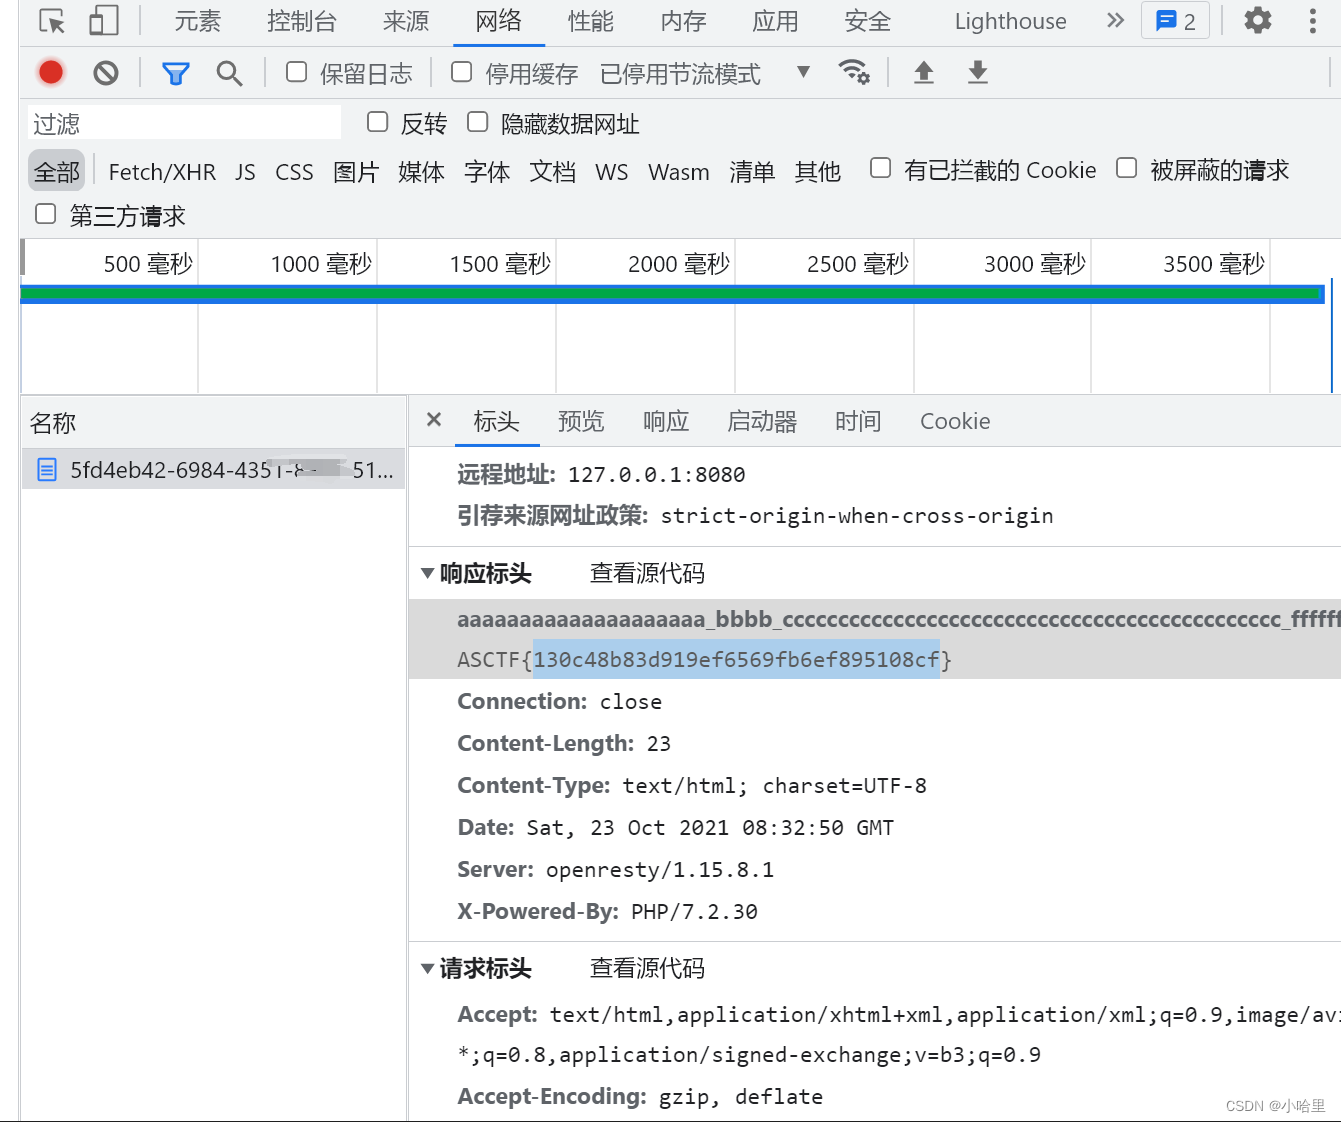
Task: Open throttling dropdown 已停用节流模式
Action: click(705, 73)
